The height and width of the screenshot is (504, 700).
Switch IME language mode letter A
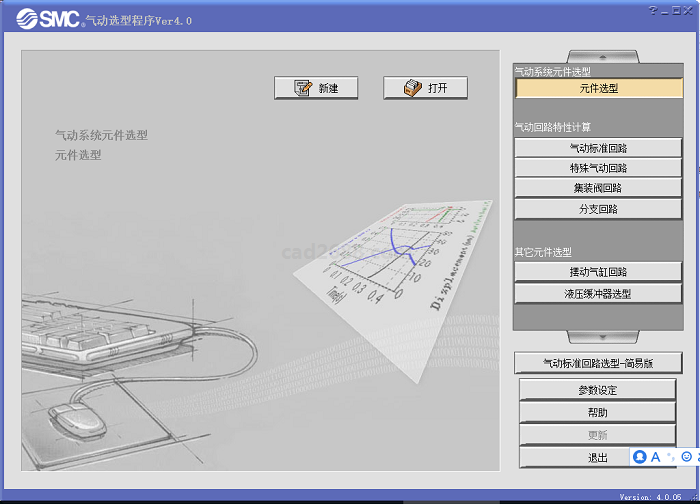click(656, 456)
